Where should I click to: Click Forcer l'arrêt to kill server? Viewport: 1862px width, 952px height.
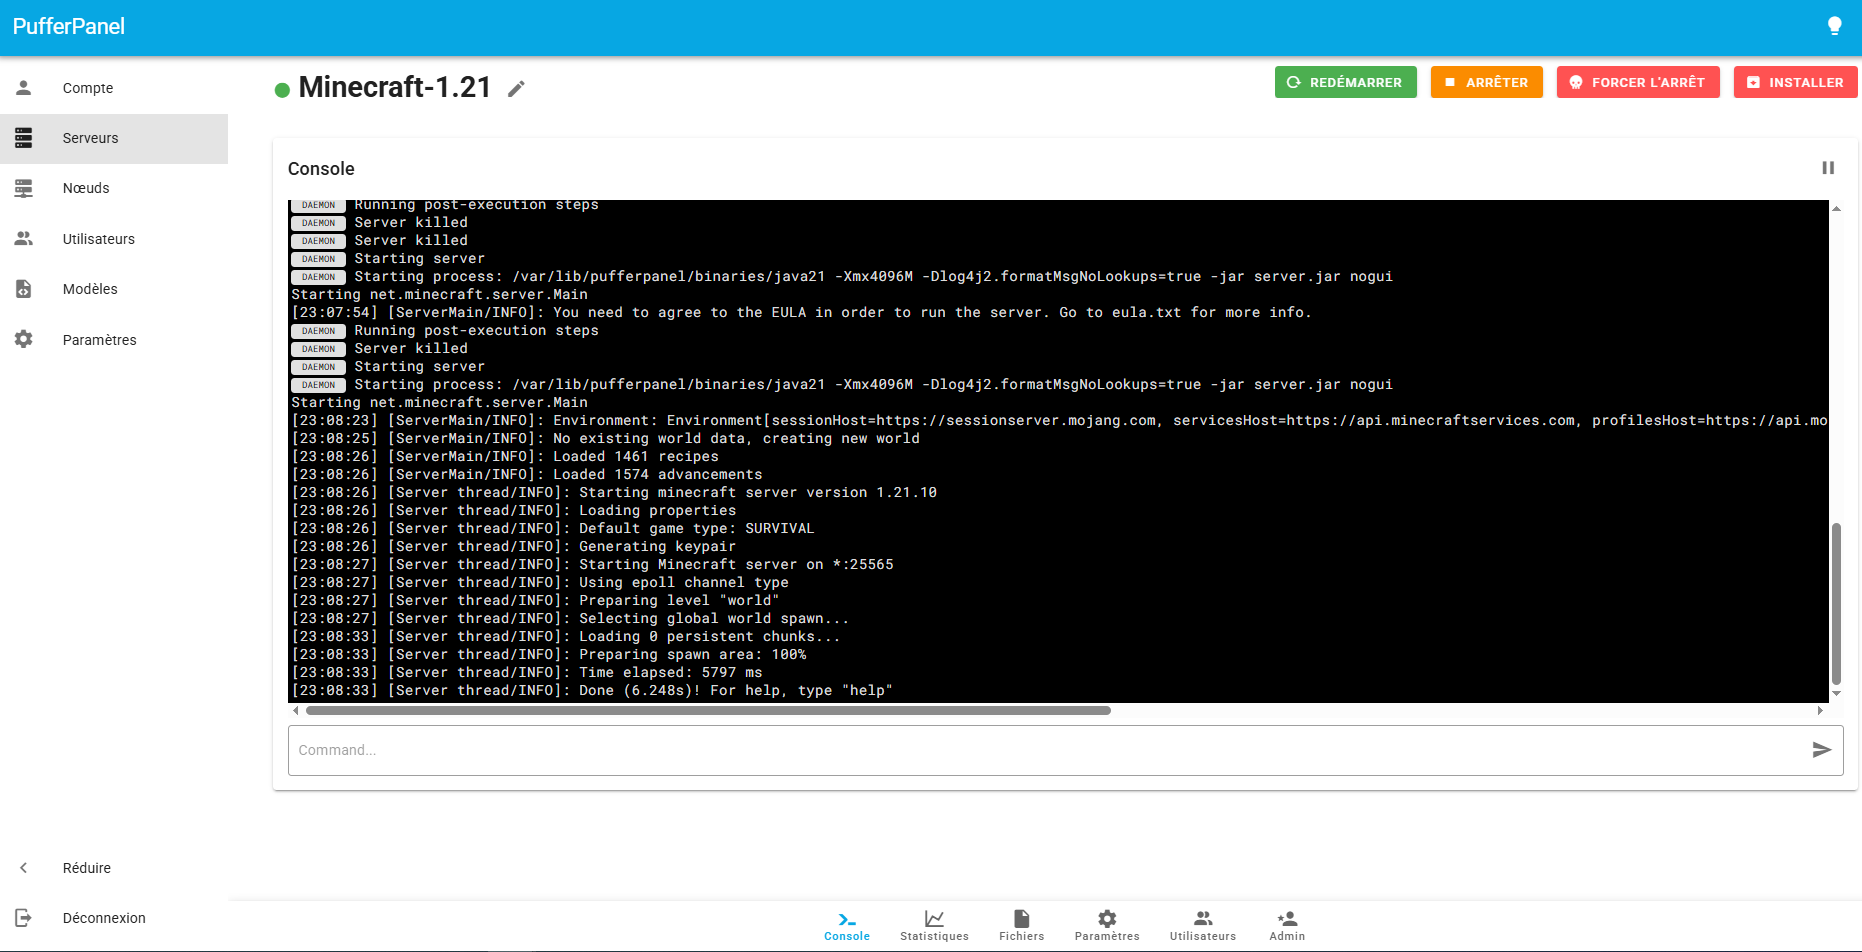(1637, 82)
